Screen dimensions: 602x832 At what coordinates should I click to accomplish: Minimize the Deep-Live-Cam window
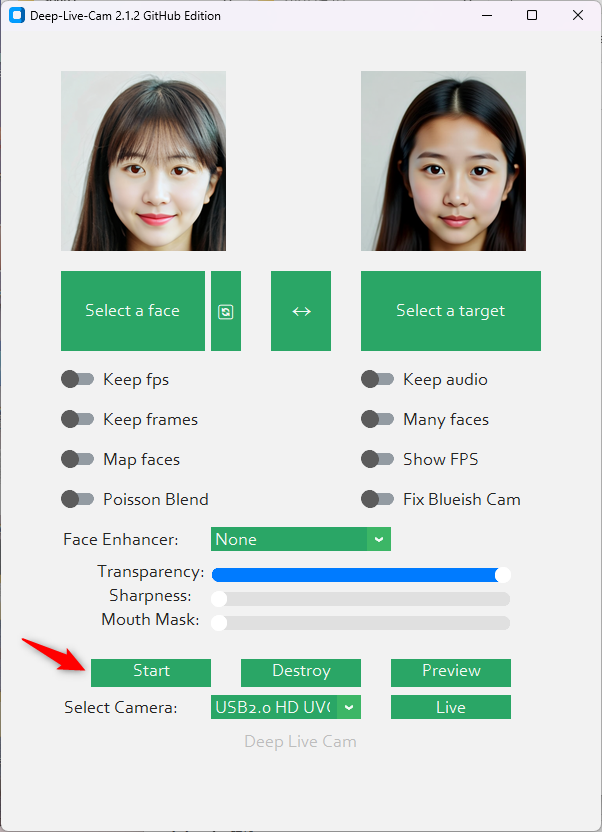click(x=487, y=15)
